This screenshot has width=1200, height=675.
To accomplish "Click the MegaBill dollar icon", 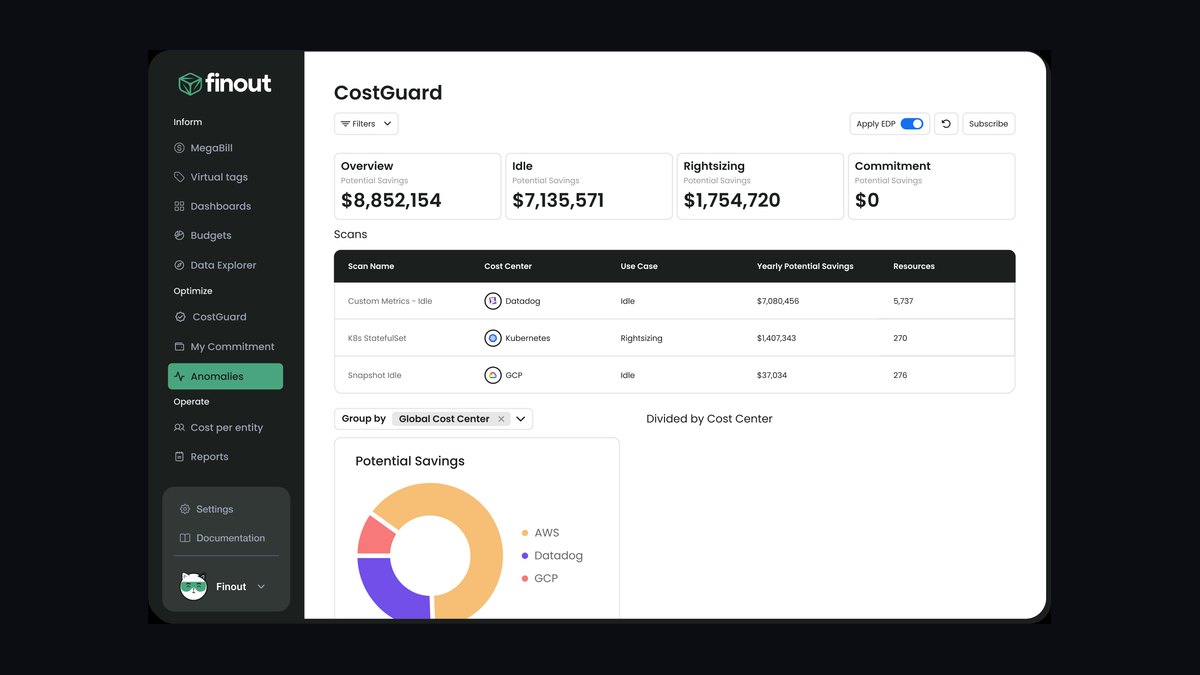I will pos(180,148).
